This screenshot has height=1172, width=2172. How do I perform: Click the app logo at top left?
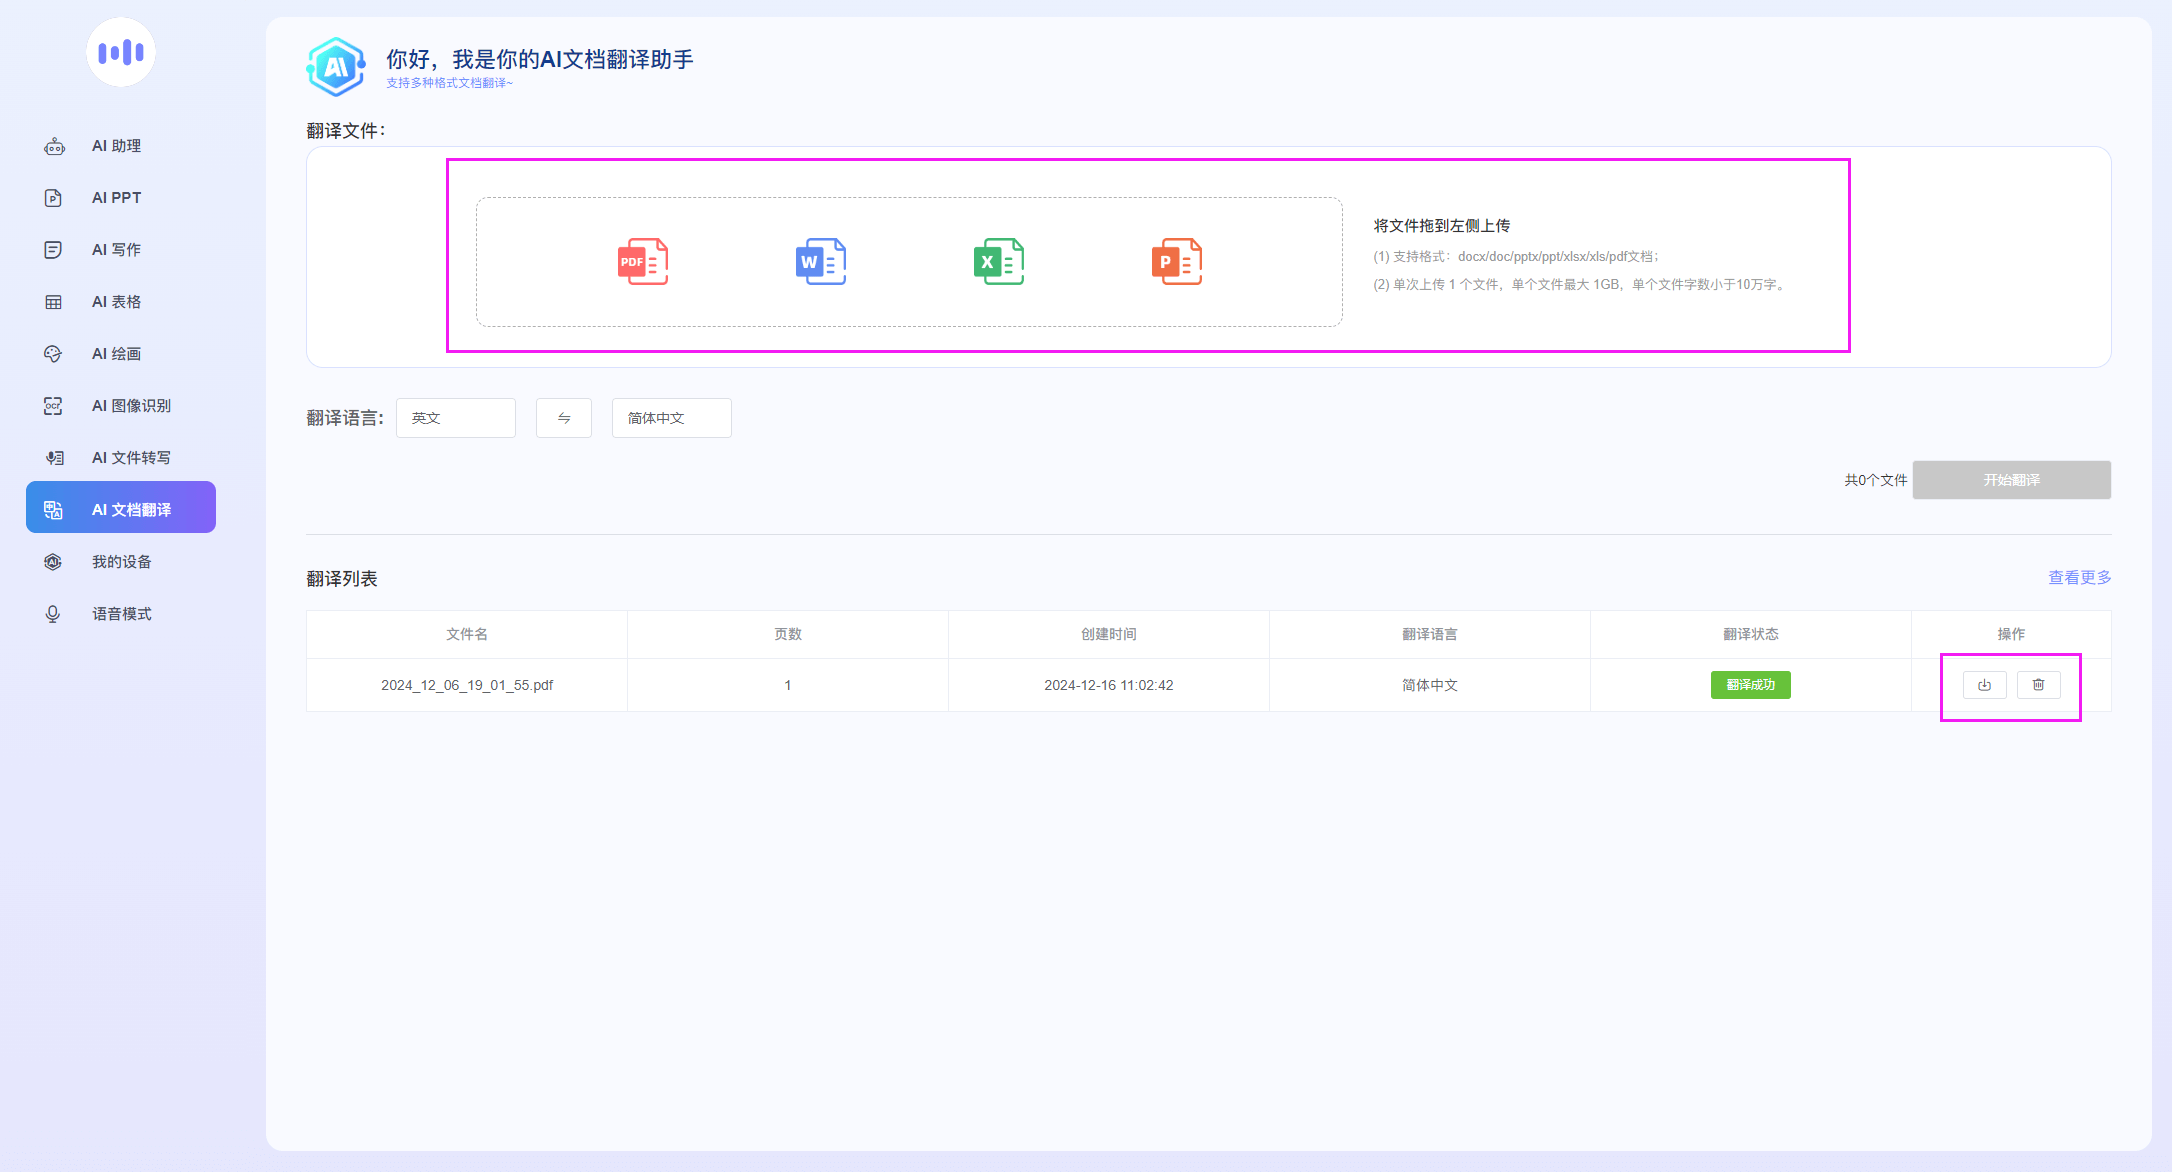click(121, 52)
